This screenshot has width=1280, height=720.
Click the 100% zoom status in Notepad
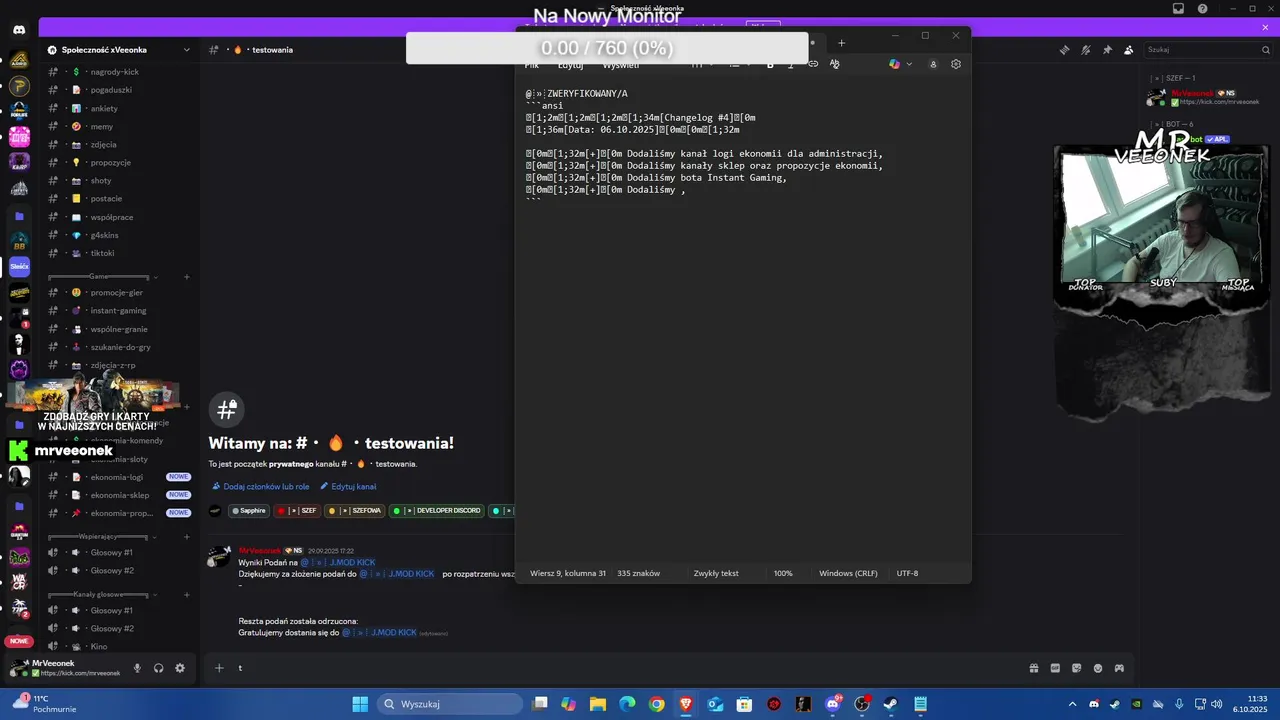(x=783, y=573)
